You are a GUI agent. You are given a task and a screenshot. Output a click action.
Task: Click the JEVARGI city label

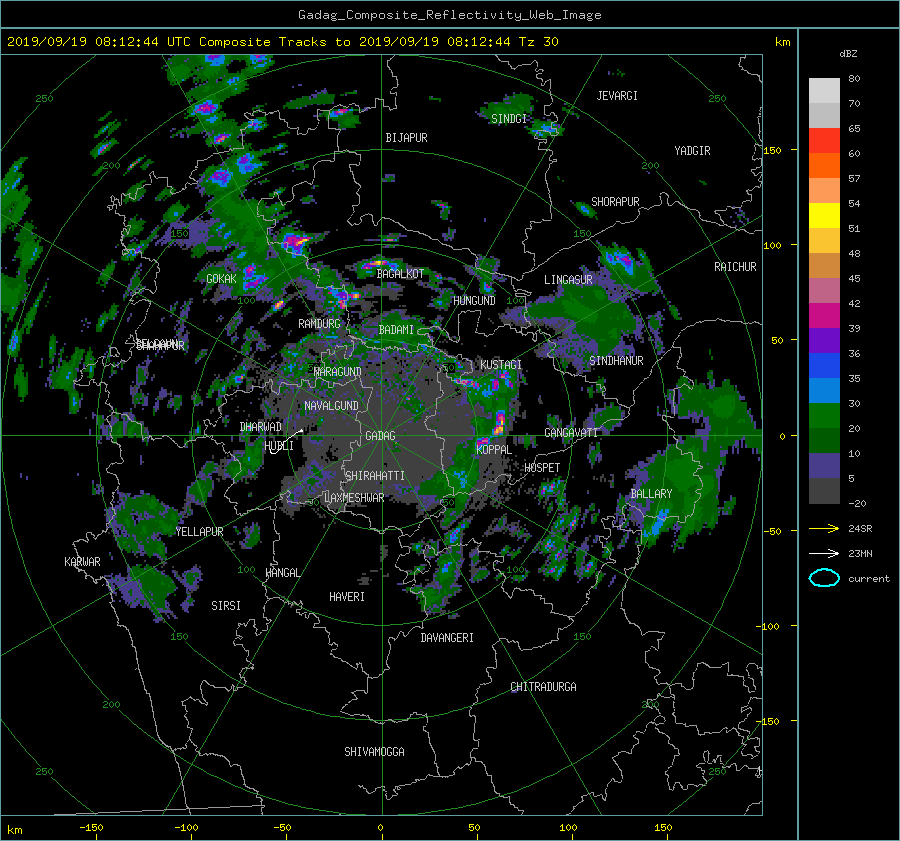click(617, 96)
